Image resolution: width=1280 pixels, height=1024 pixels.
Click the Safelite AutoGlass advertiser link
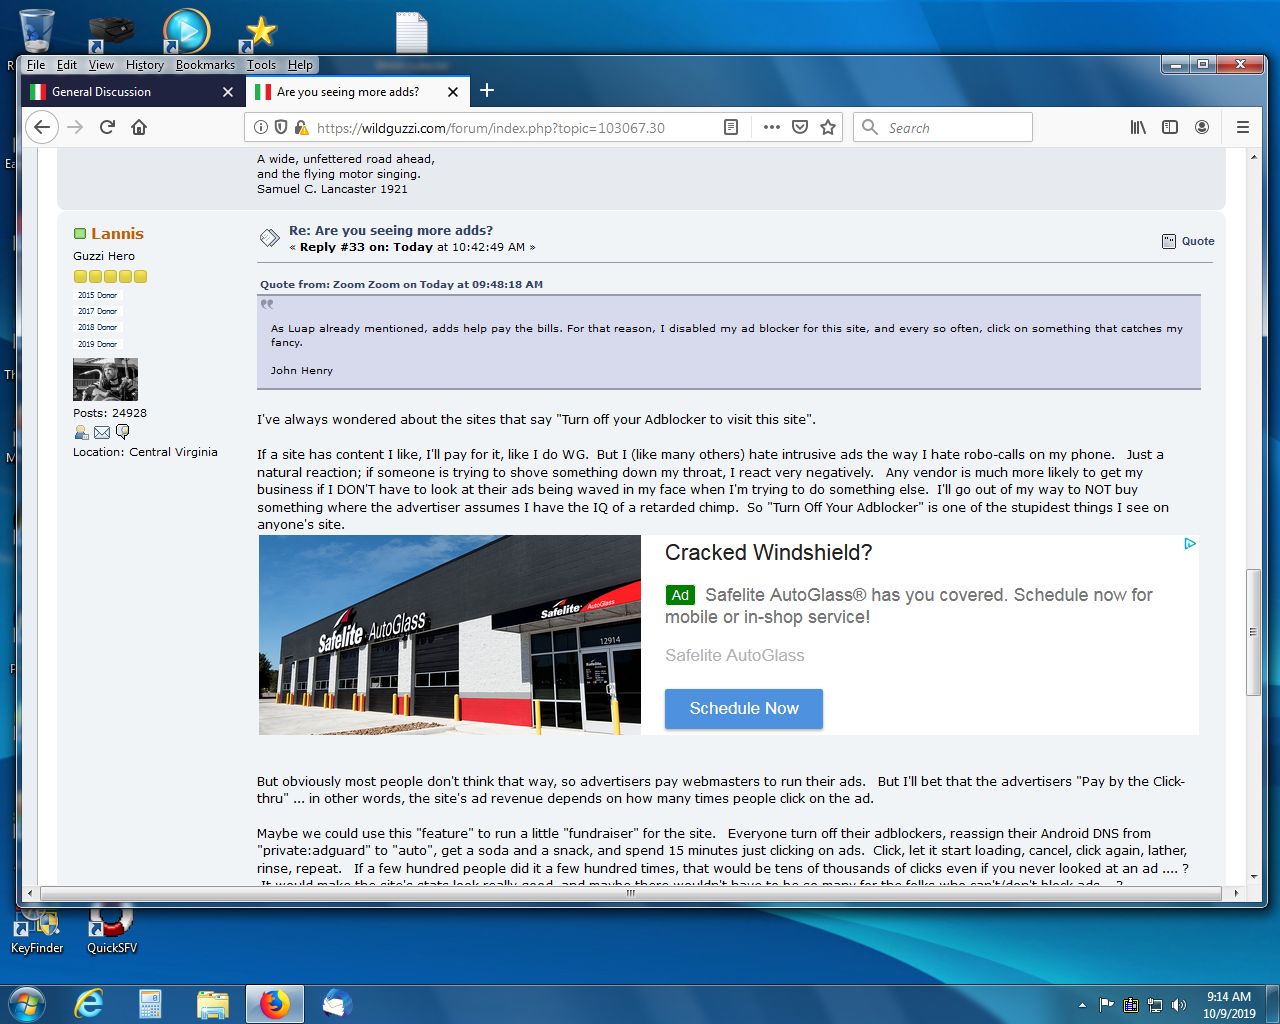point(735,655)
